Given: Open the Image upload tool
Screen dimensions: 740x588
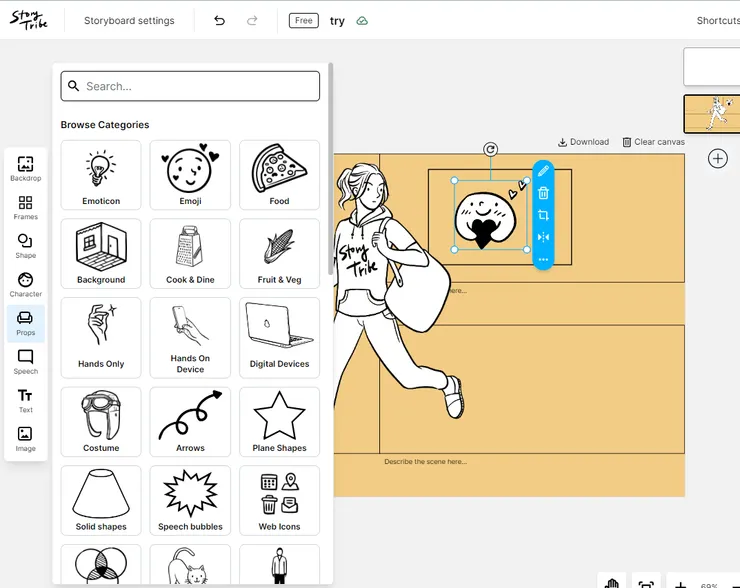Looking at the screenshot, I should click(x=25, y=439).
